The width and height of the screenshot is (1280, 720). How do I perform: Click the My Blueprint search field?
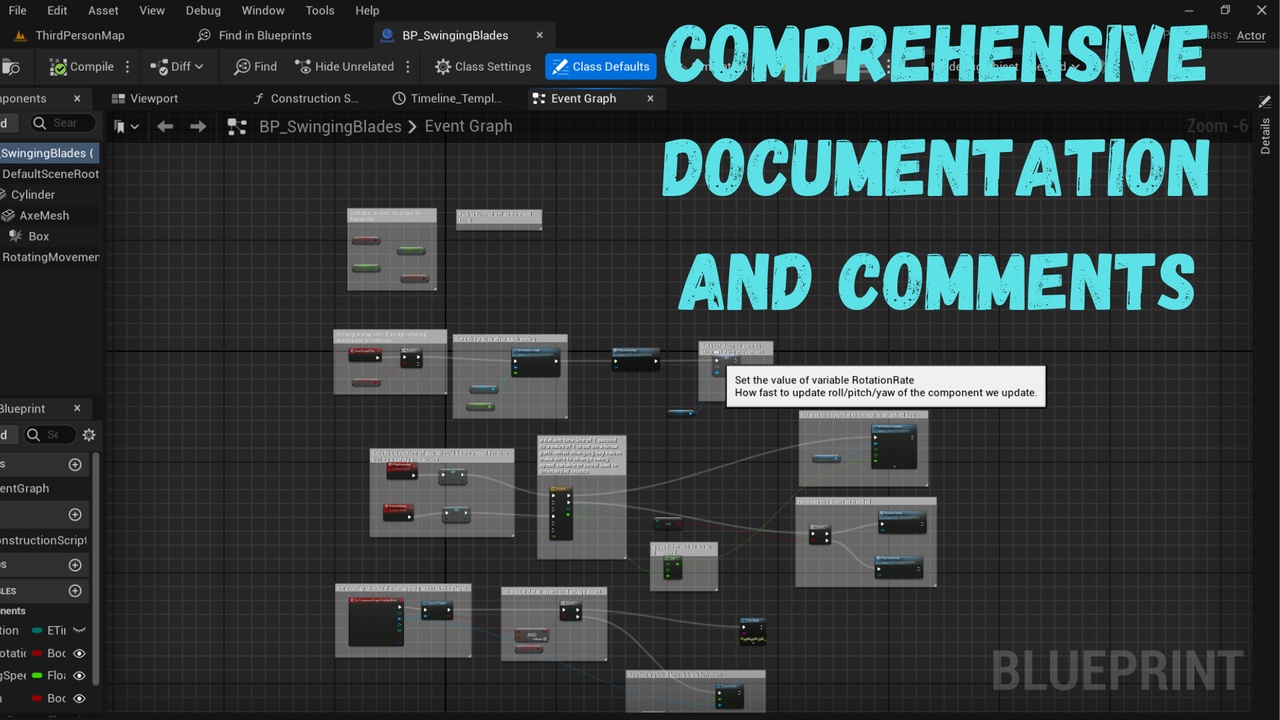[48, 434]
